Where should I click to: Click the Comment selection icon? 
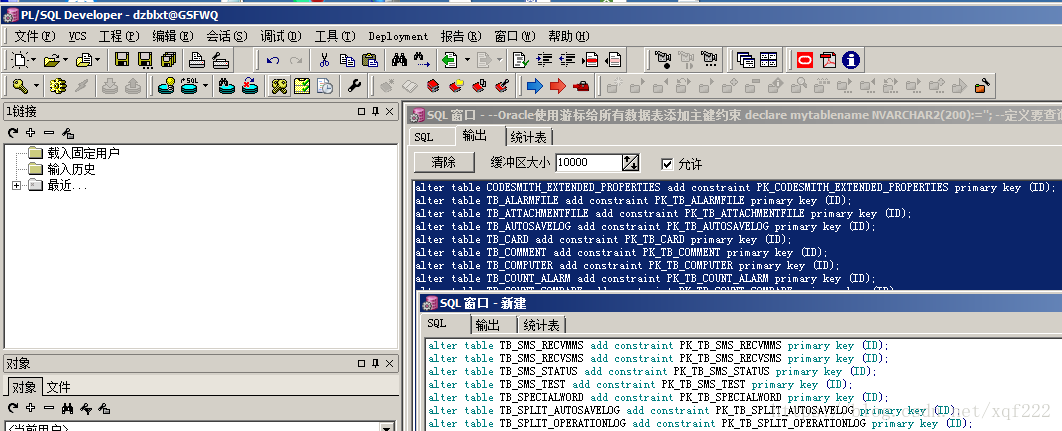(x=590, y=60)
